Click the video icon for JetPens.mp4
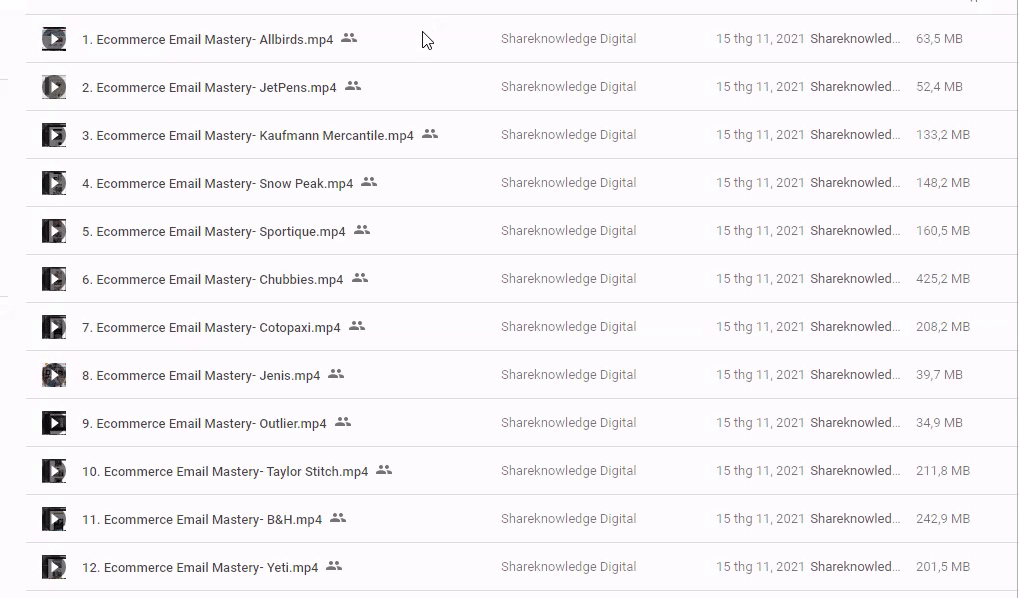This screenshot has width=1018, height=598. 54,87
